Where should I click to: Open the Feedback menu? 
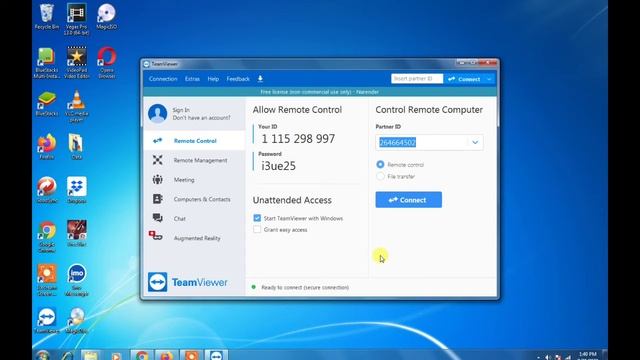point(238,79)
